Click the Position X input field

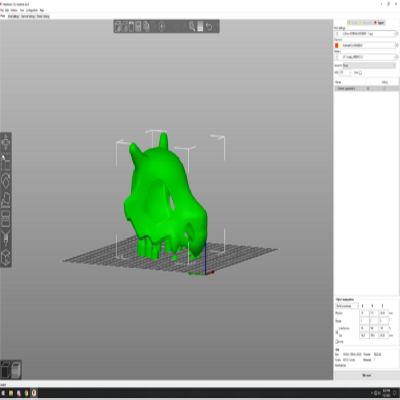coord(364,313)
